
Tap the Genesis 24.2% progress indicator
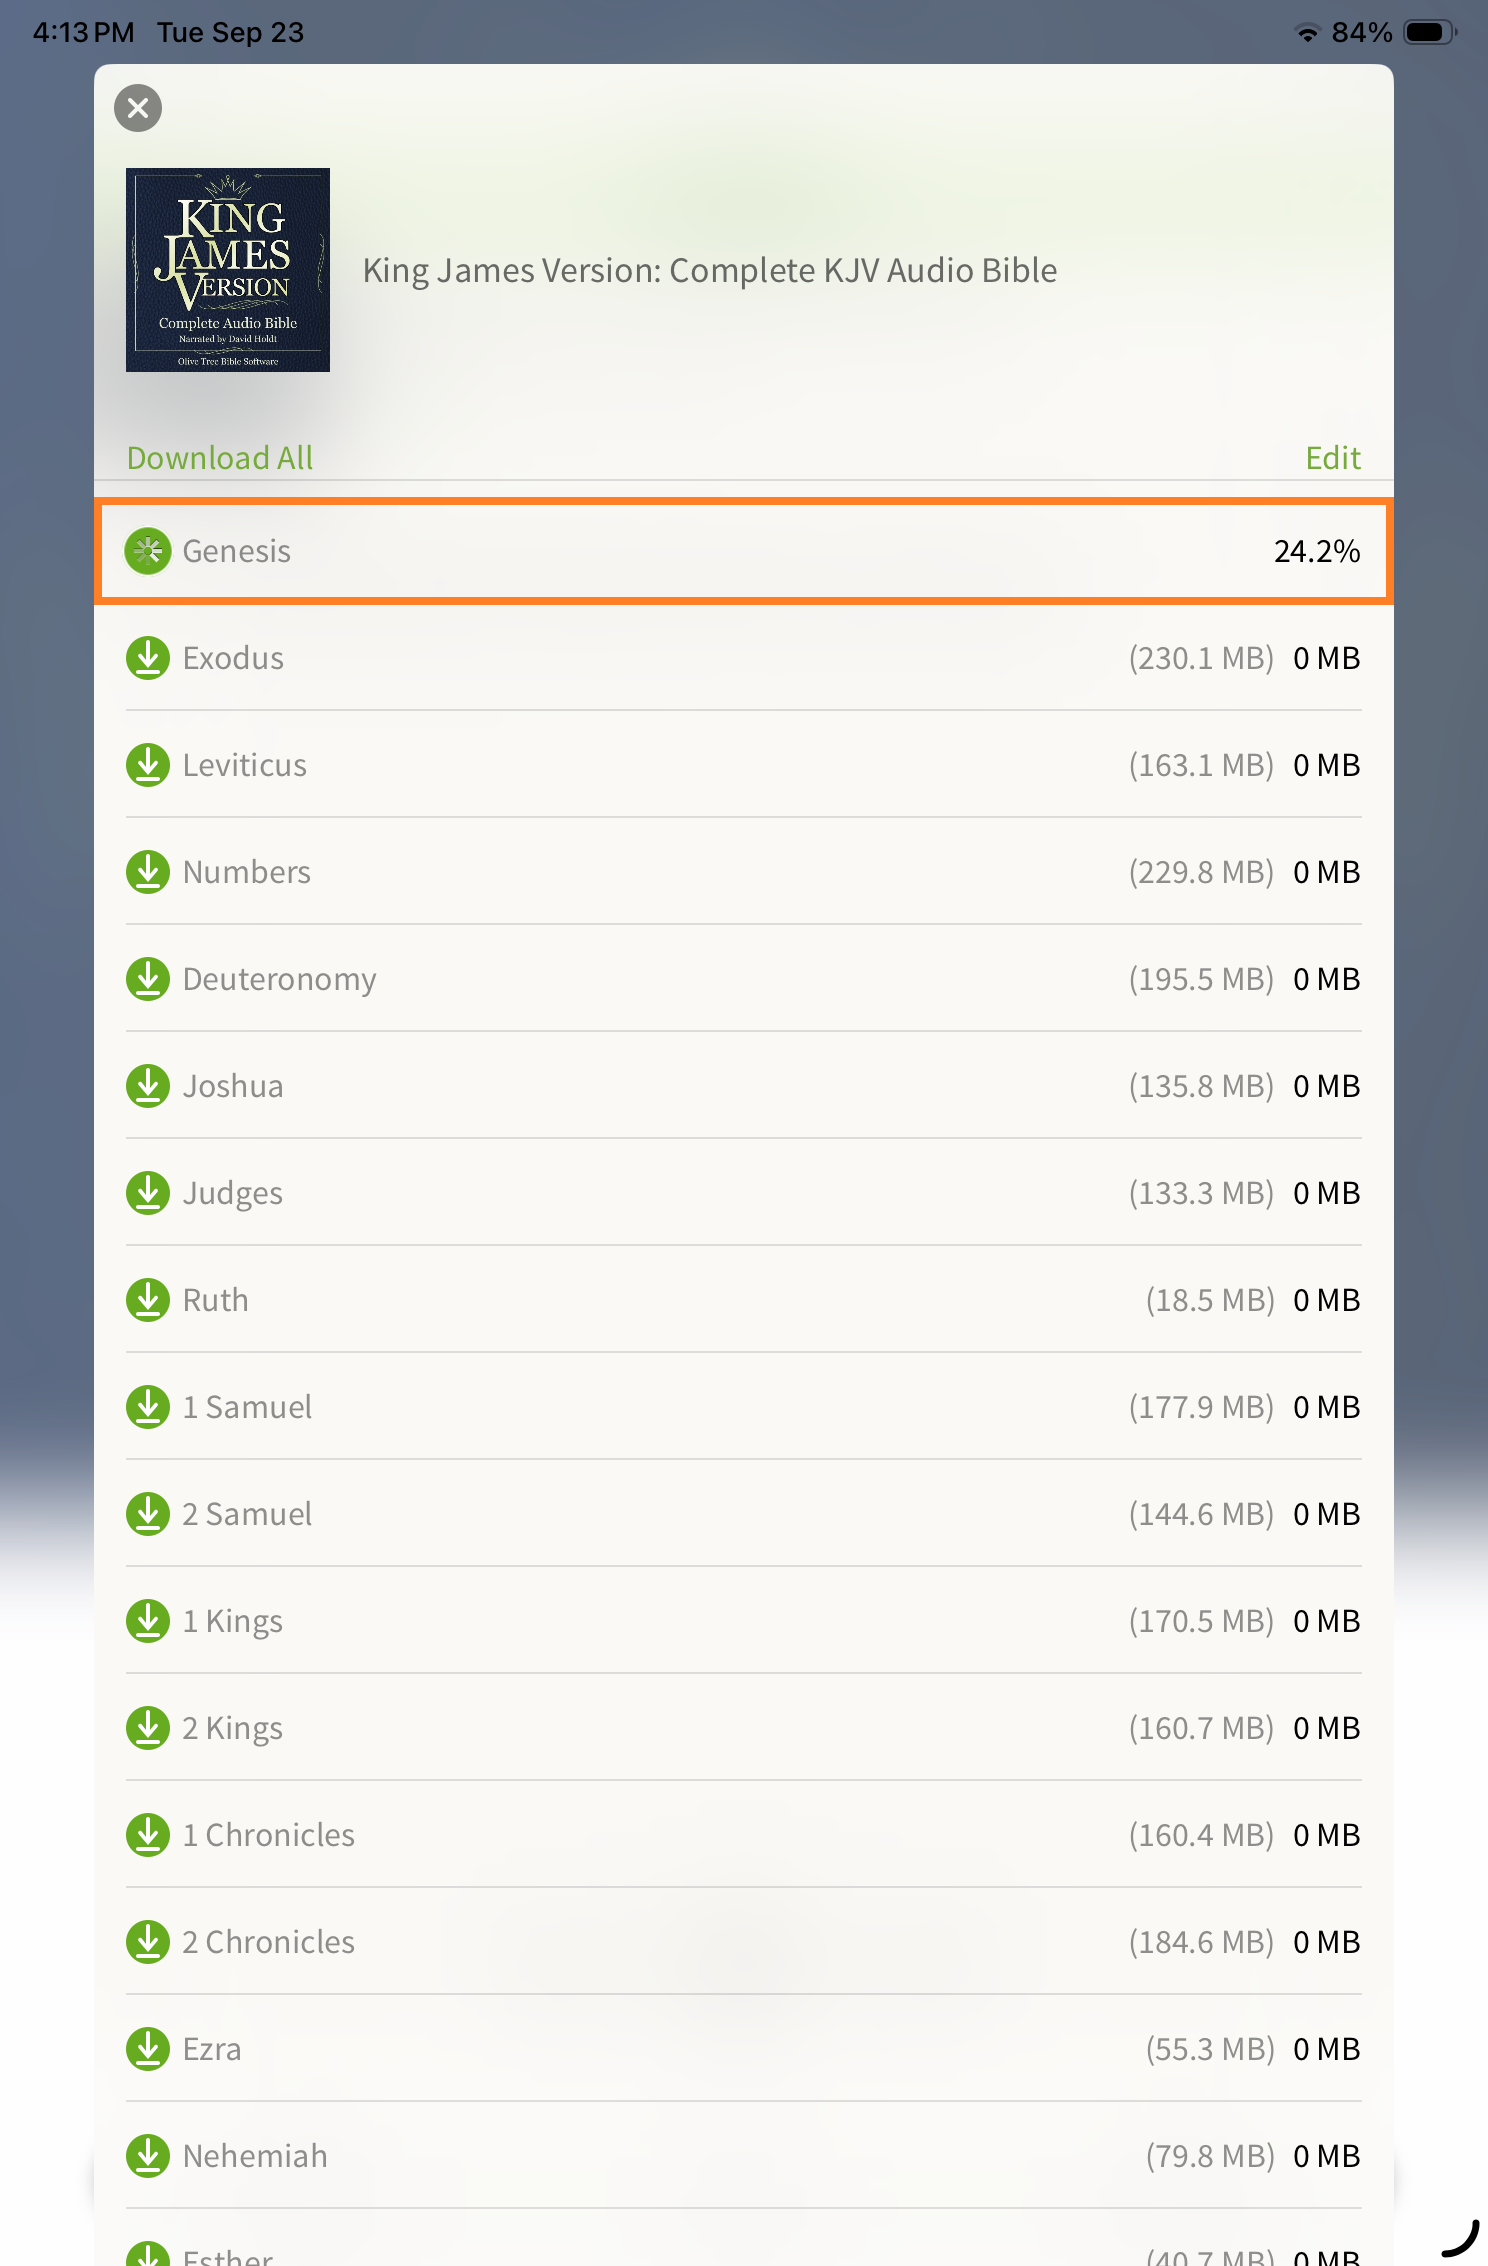point(1316,551)
